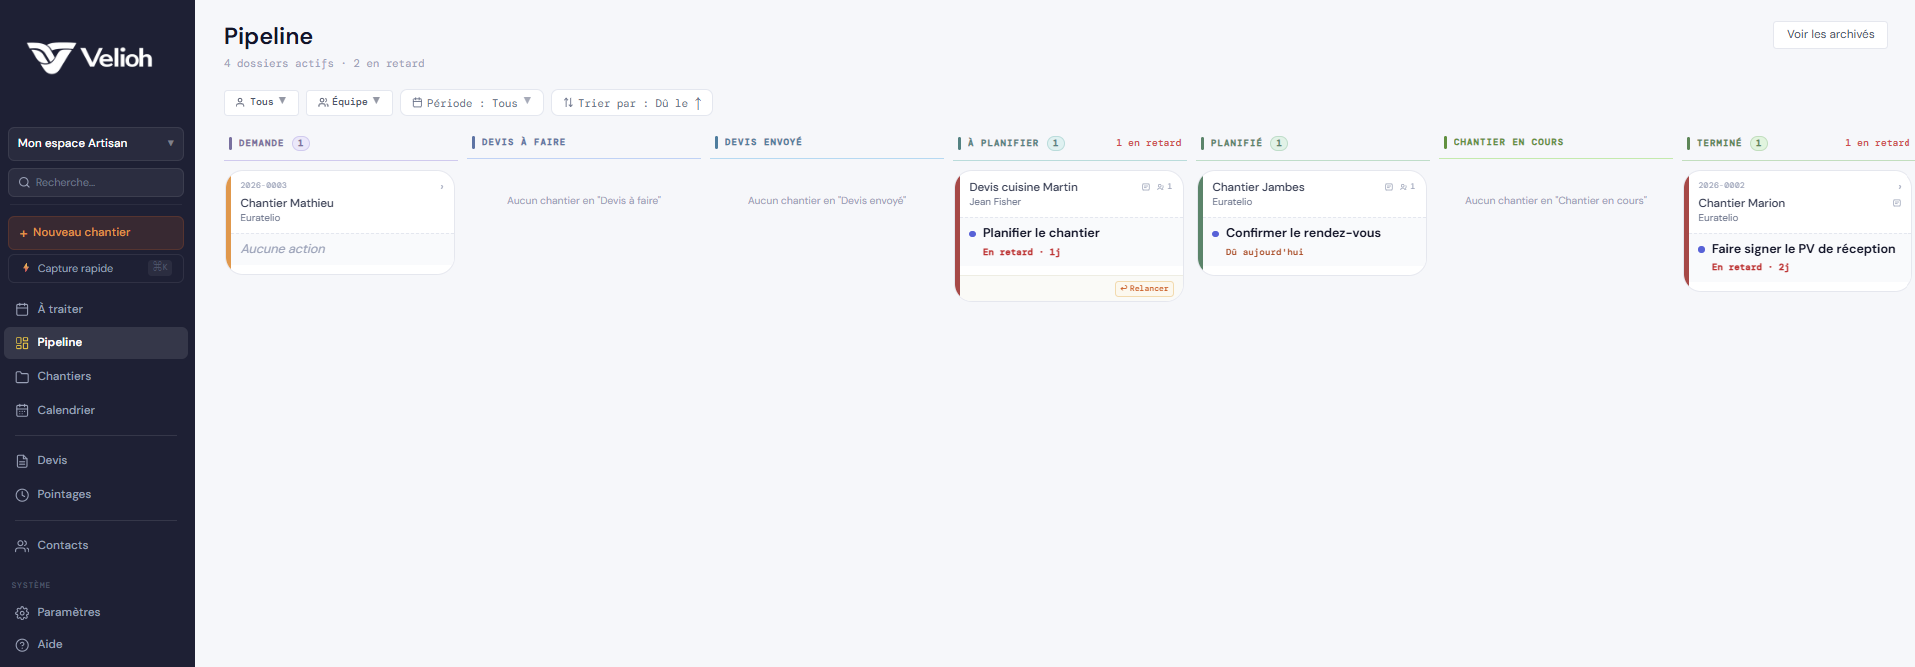Open Faire signer le PV de réception action

point(1803,249)
